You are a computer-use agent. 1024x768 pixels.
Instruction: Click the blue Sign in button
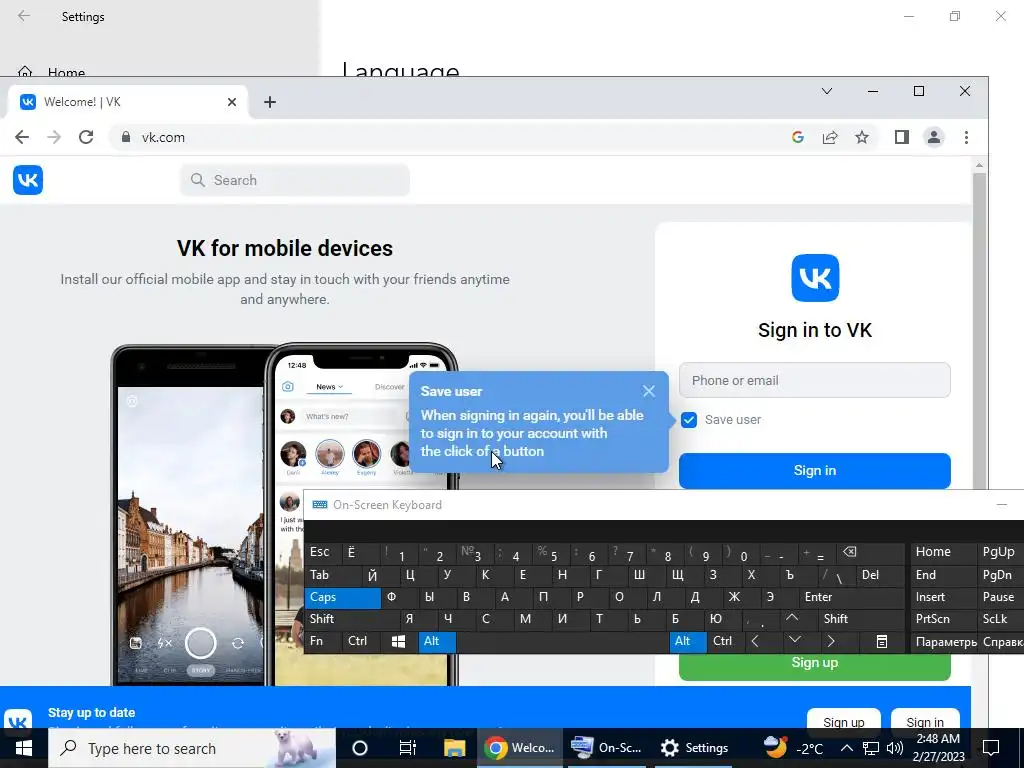click(x=814, y=471)
